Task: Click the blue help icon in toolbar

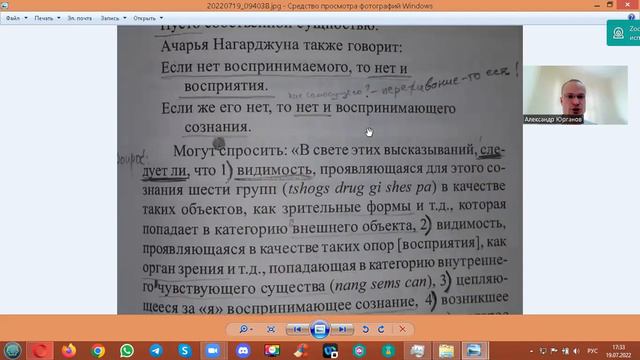Action: tap(632, 17)
